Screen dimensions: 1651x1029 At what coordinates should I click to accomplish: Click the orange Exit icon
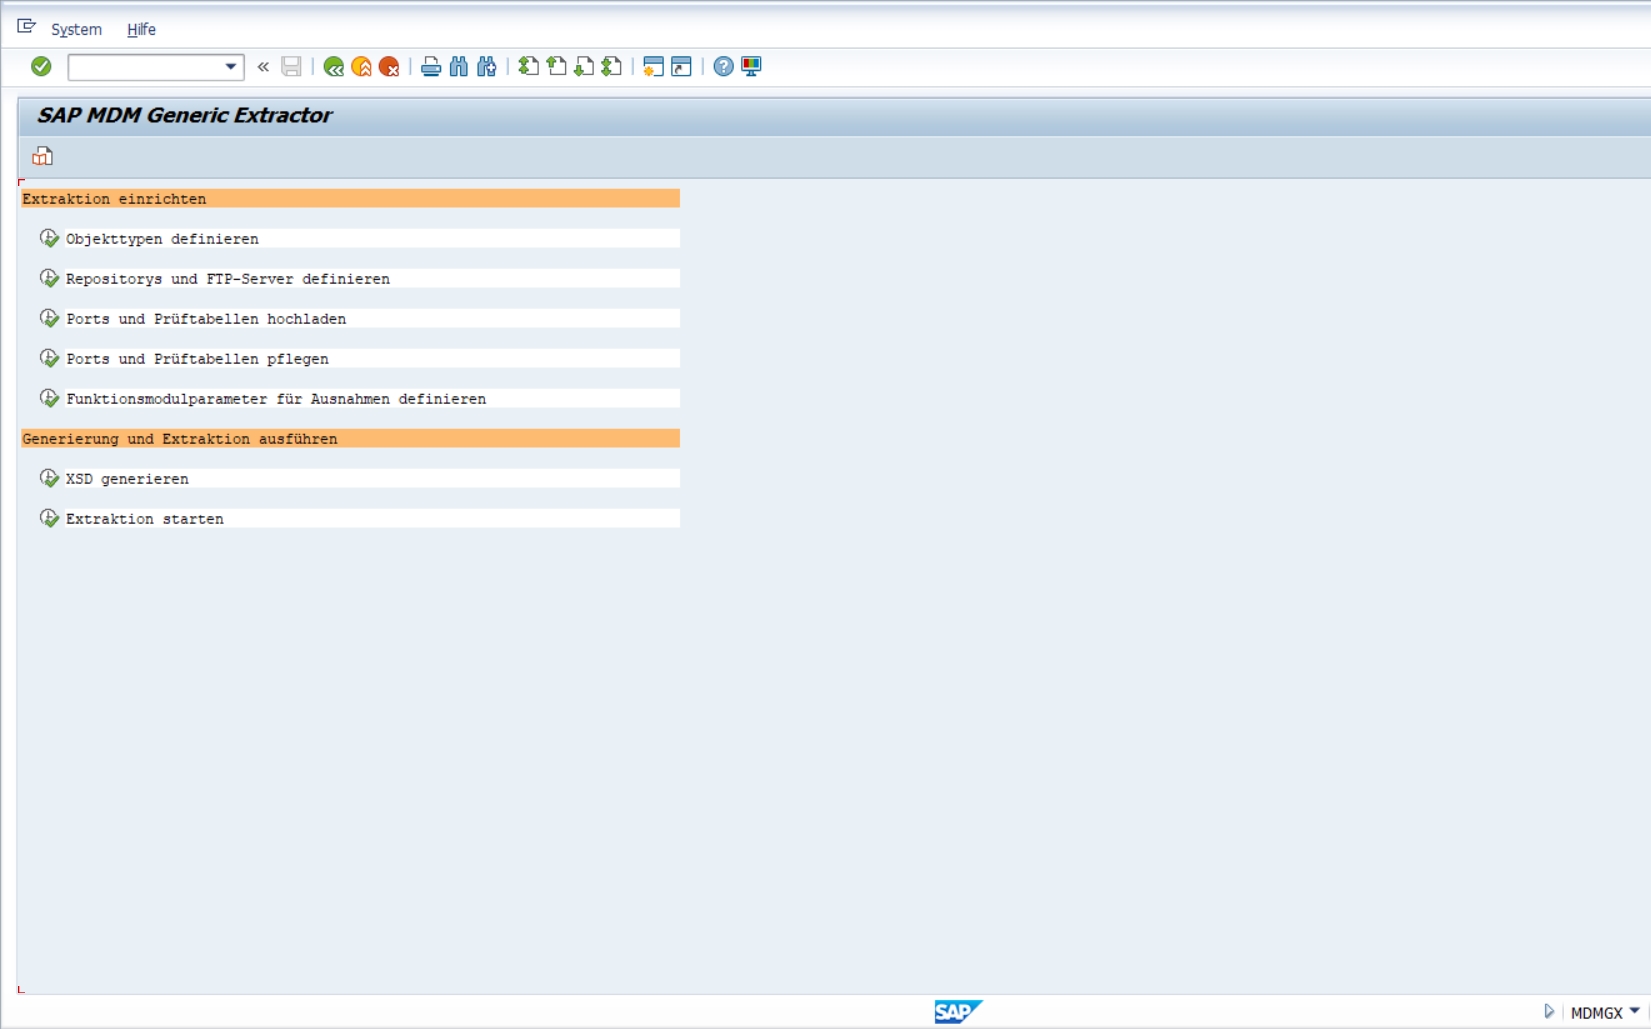(x=362, y=67)
